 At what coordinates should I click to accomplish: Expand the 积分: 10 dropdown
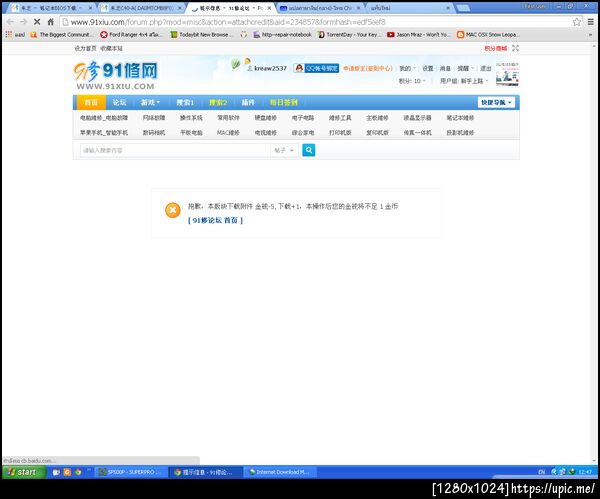412,81
